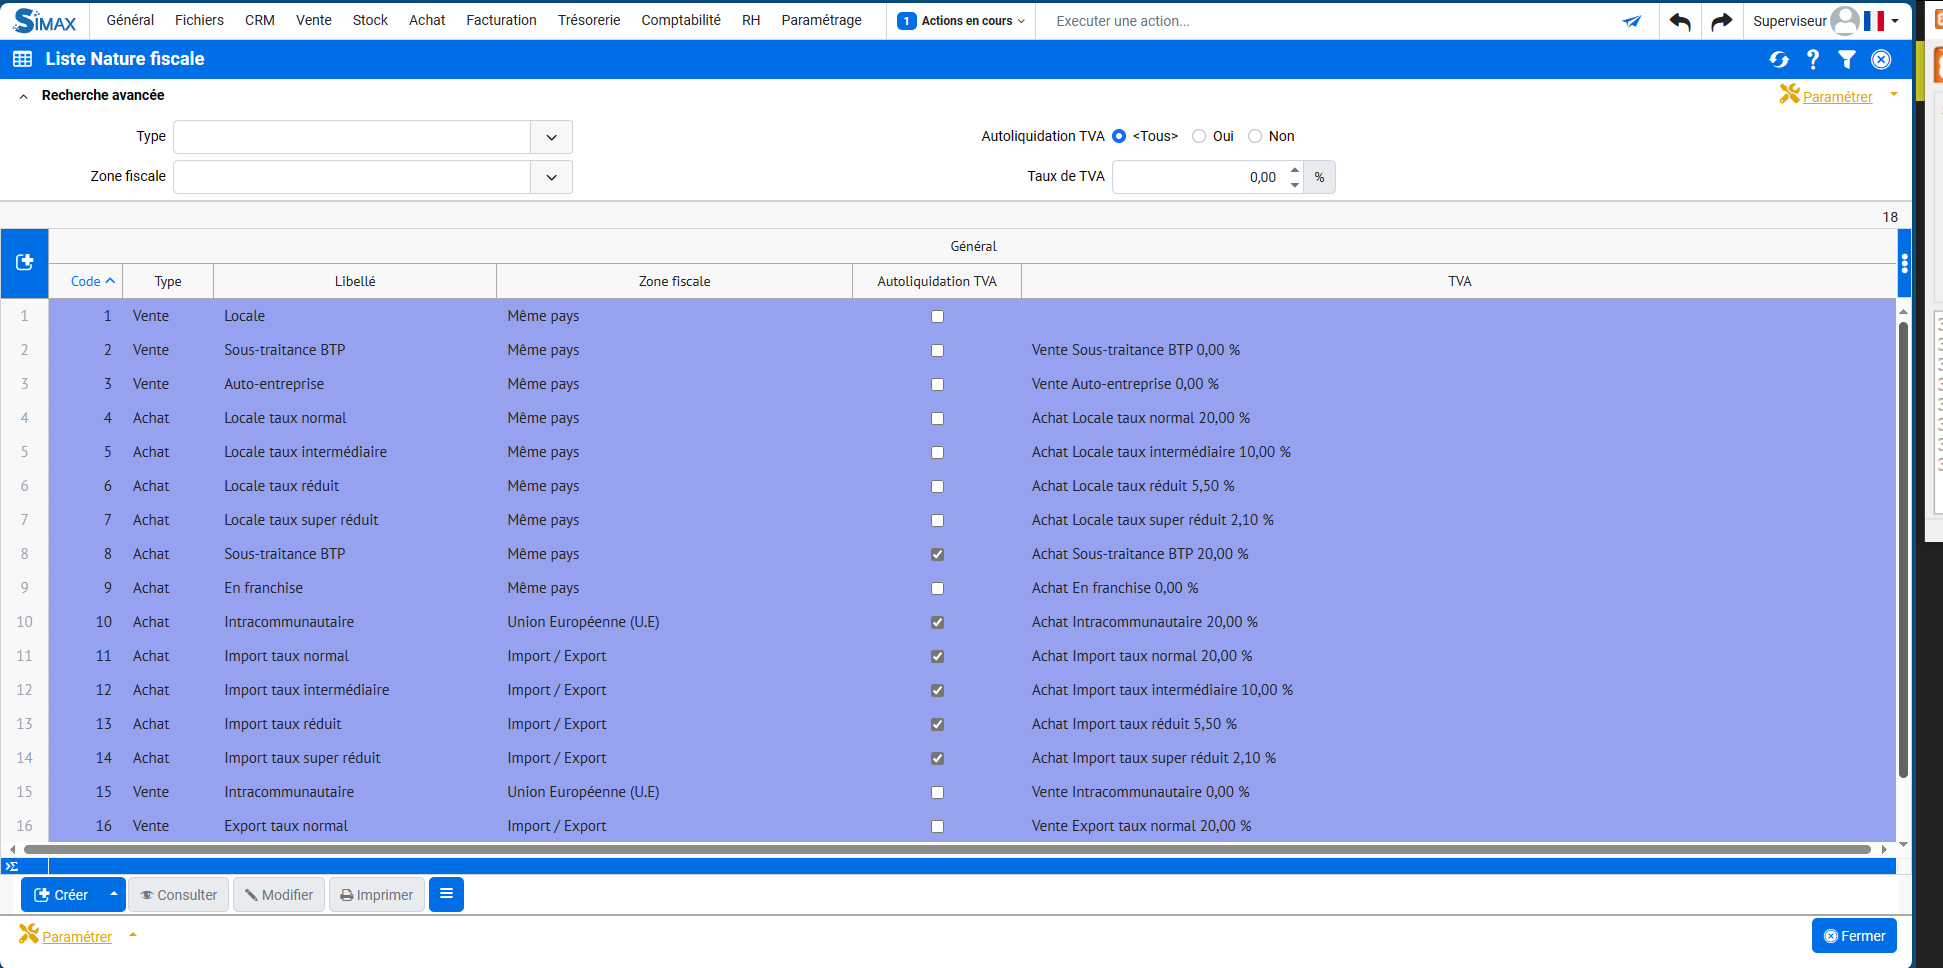Open the vertical three-dots column menu
The height and width of the screenshot is (968, 1943).
(1904, 263)
